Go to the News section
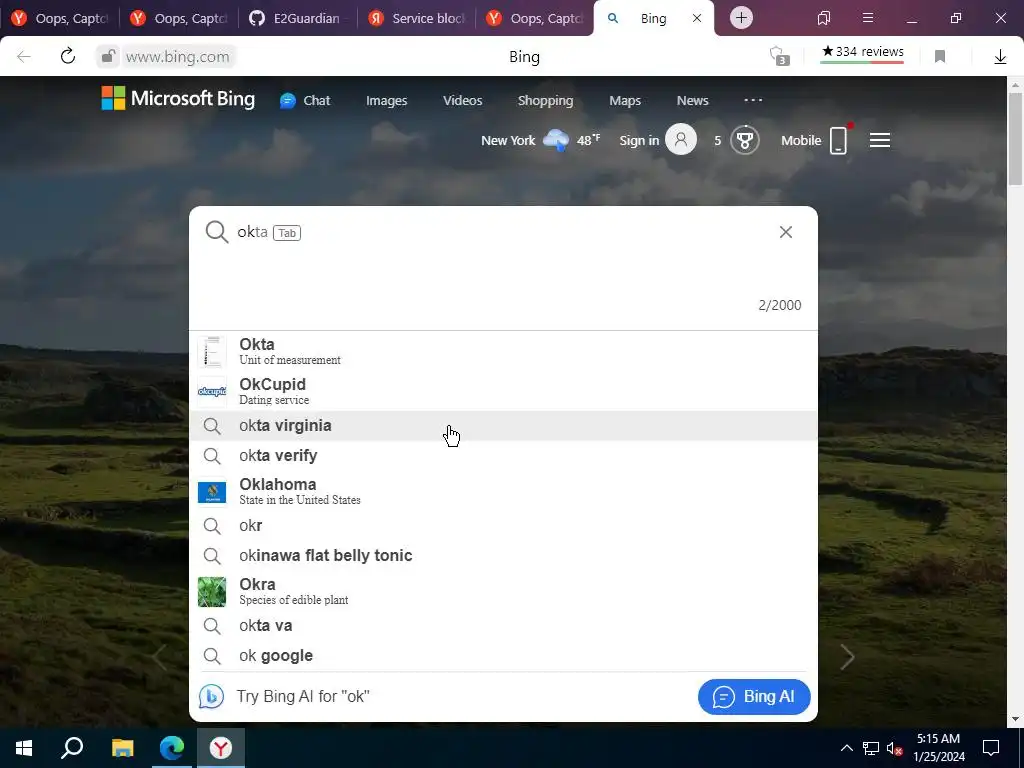This screenshot has width=1024, height=768. [x=692, y=101]
